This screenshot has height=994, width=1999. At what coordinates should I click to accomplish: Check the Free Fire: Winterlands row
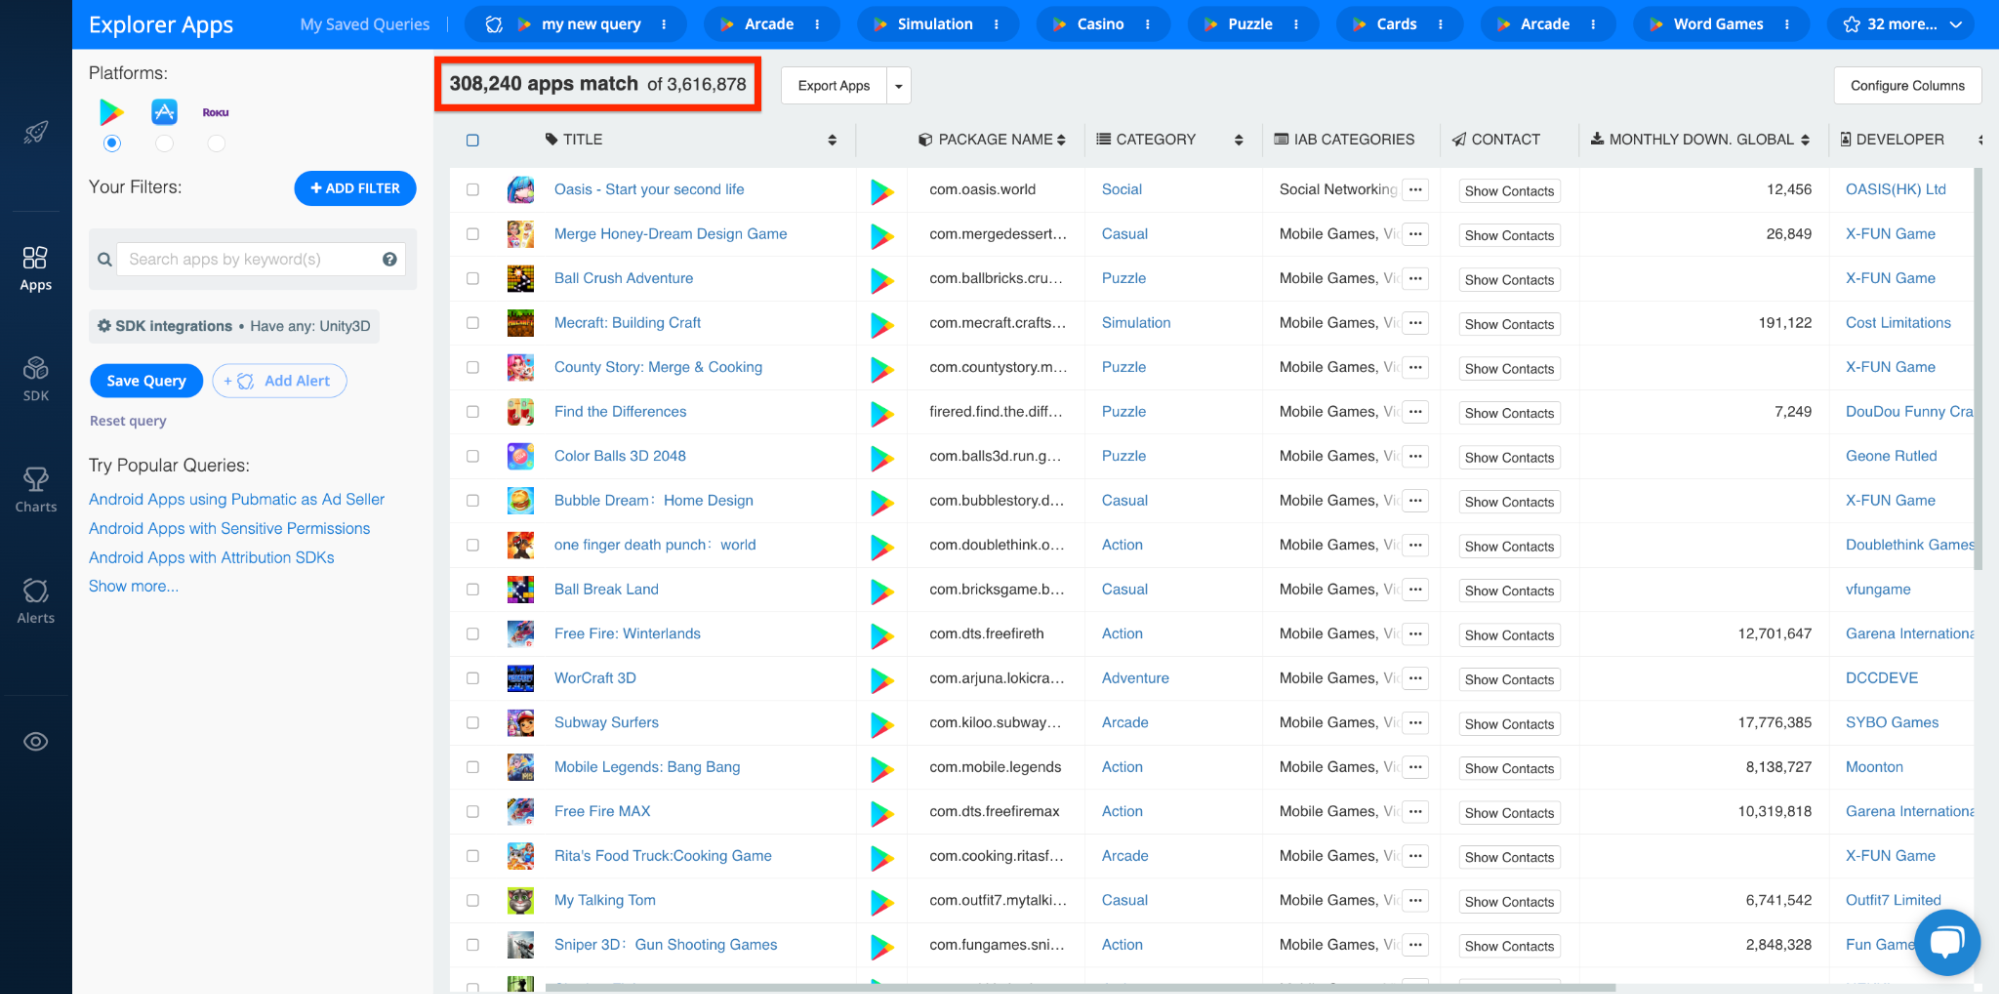pos(473,633)
